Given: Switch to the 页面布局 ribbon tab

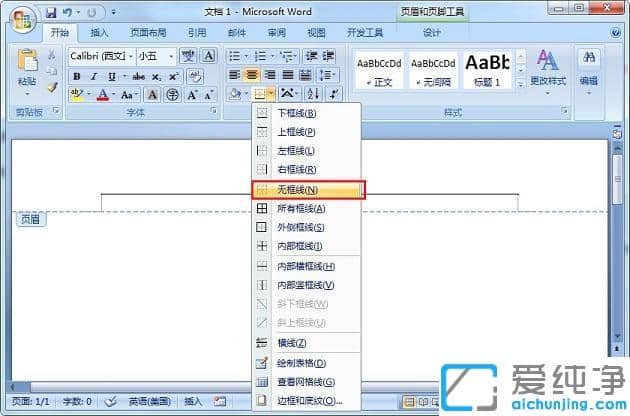Looking at the screenshot, I should coord(148,32).
